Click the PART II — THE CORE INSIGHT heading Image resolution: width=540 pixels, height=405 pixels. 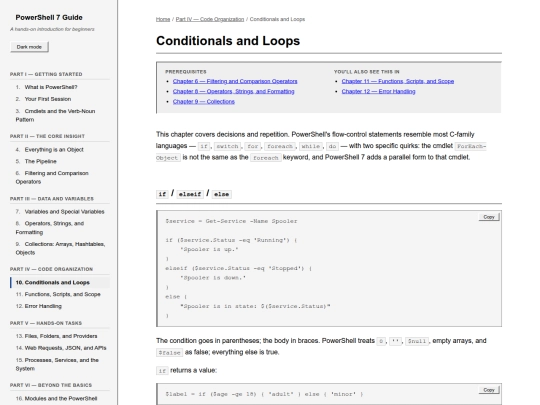[47, 136]
